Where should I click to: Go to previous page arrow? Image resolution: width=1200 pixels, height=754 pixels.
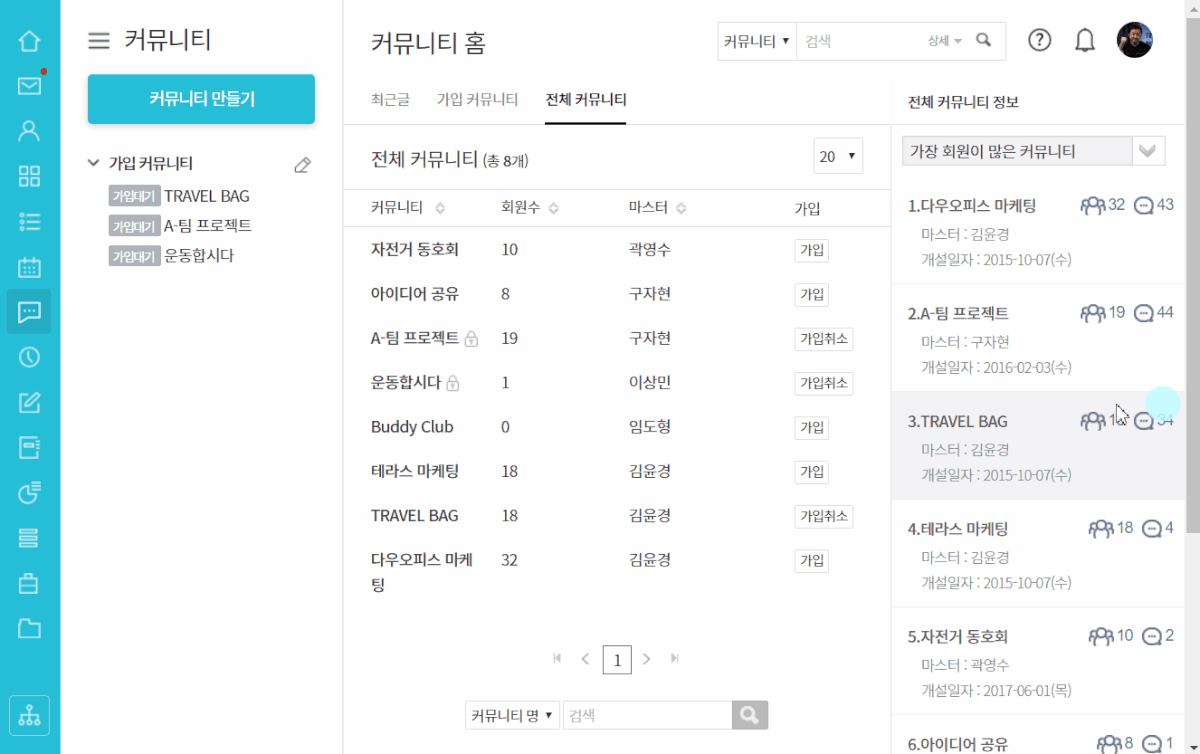click(x=585, y=658)
